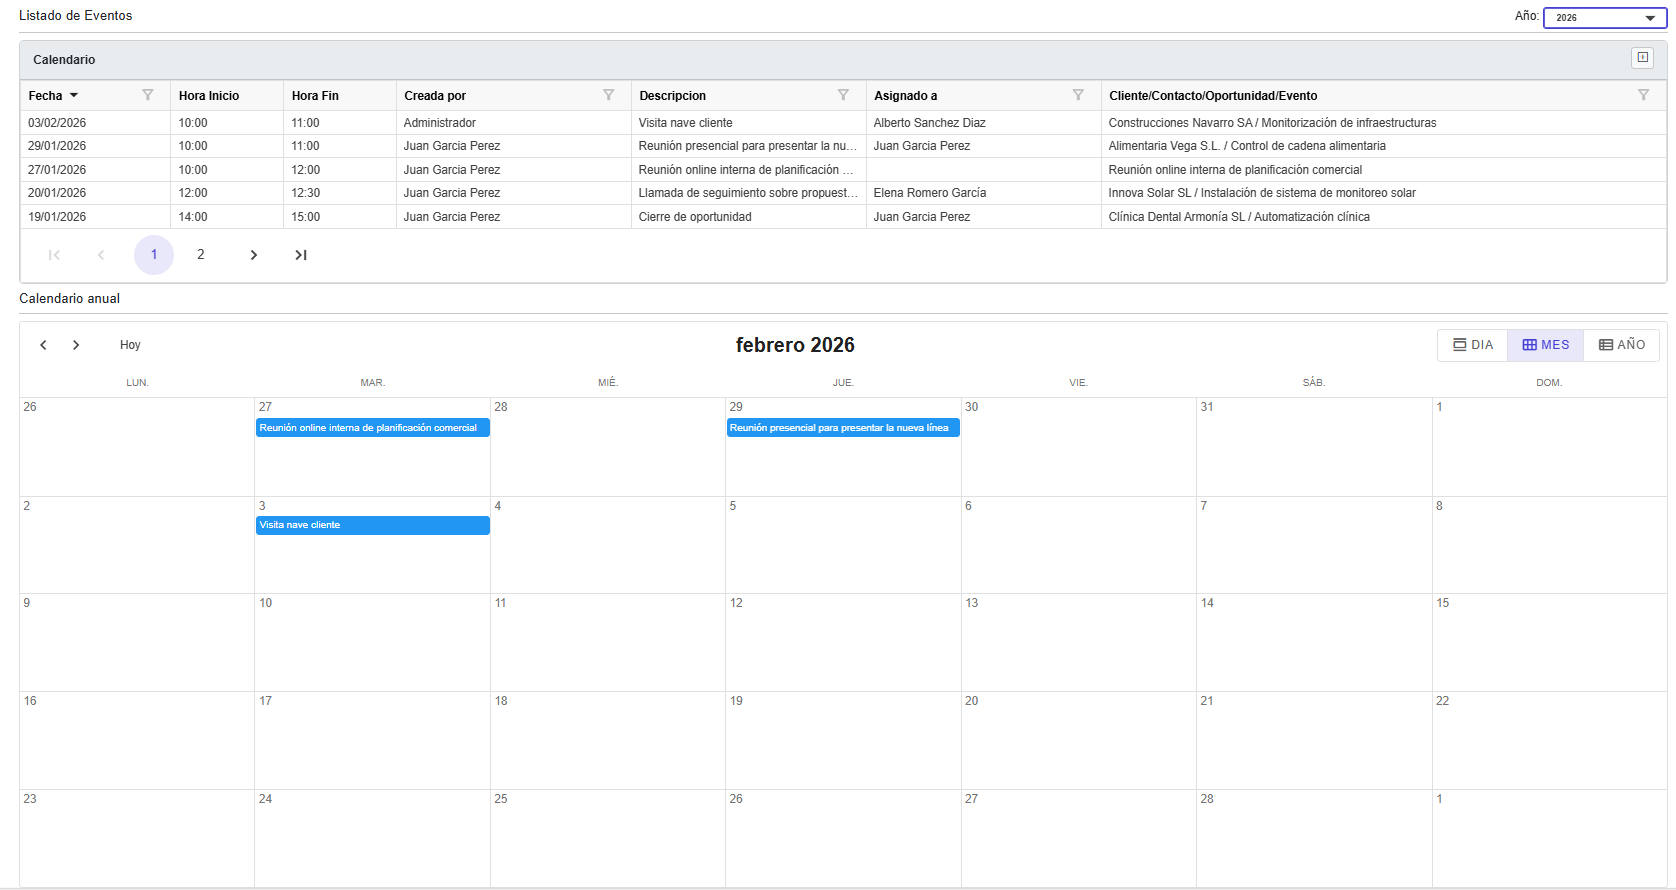Jump to the last page of events
The height and width of the screenshot is (890, 1676).
[301, 255]
